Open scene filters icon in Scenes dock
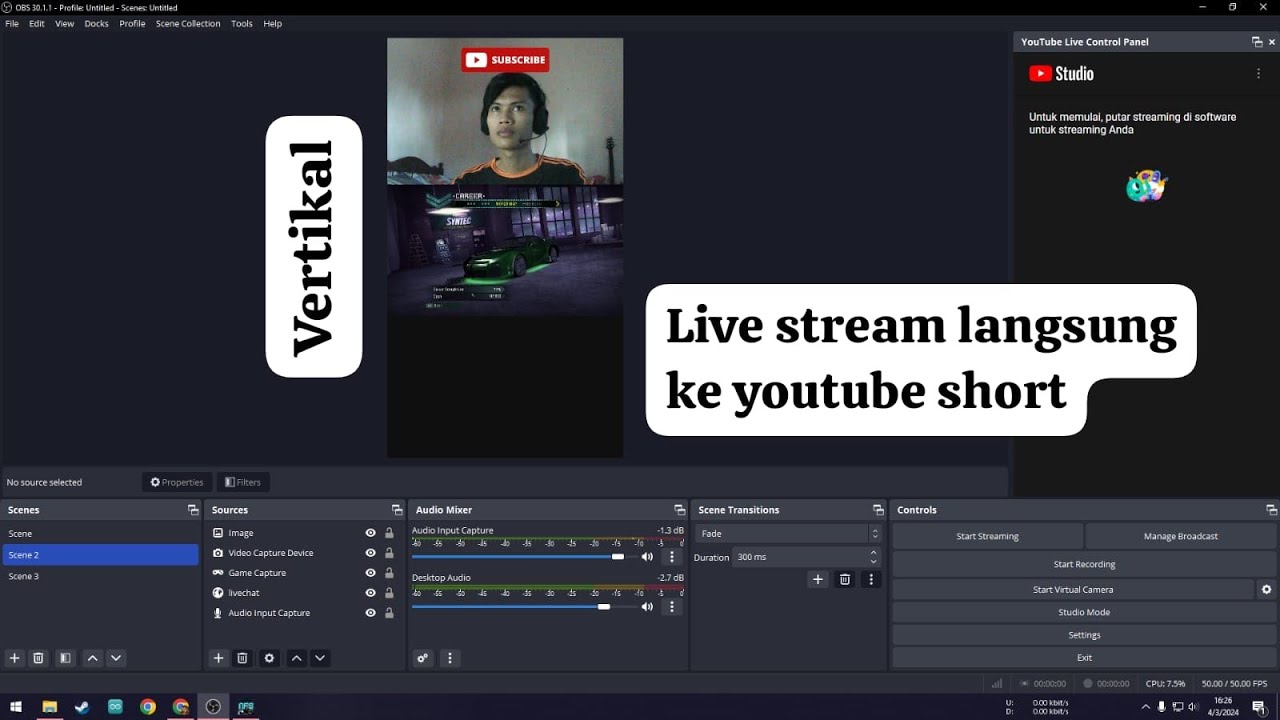The image size is (1280, 720). (65, 658)
